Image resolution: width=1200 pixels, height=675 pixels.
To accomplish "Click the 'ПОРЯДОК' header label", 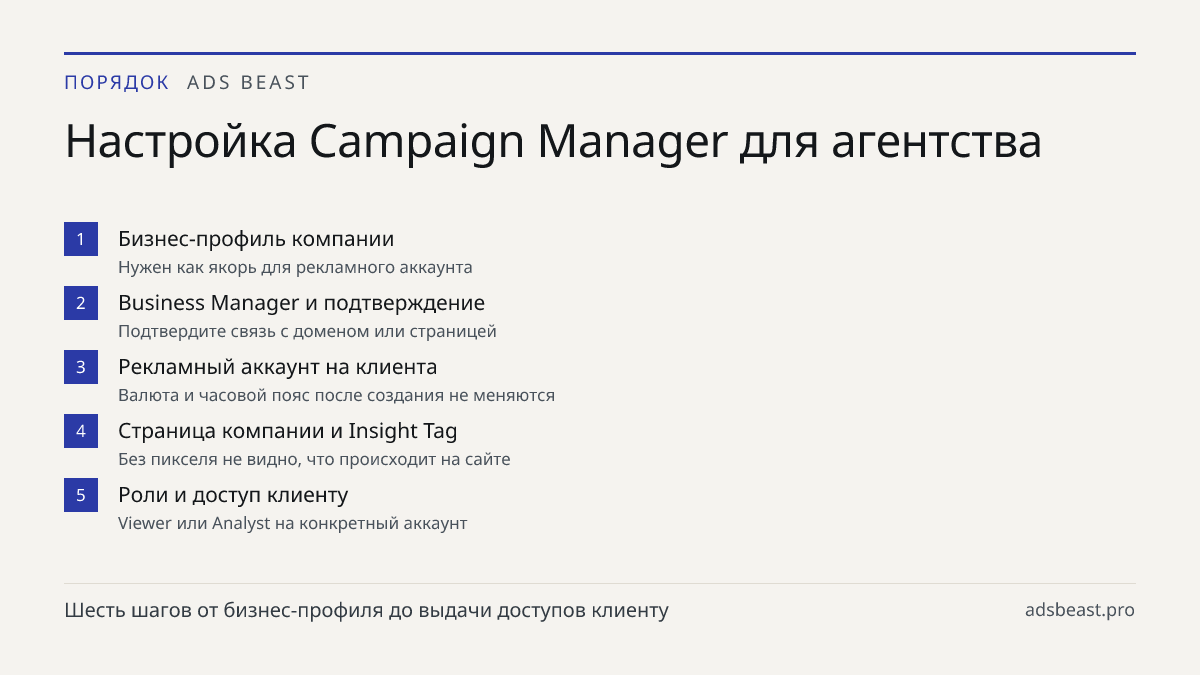I will coord(117,83).
